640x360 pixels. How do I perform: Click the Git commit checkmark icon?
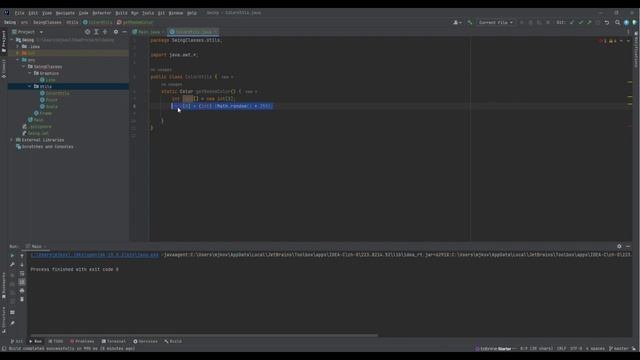[x=580, y=22]
